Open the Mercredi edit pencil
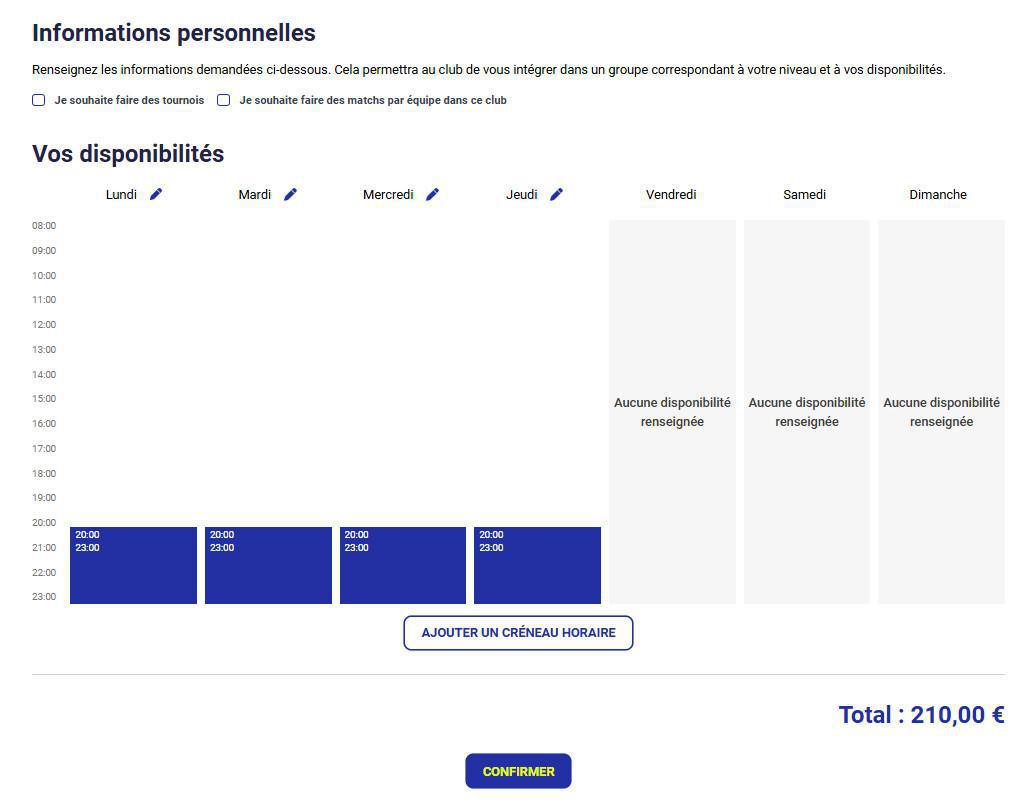The height and width of the screenshot is (805, 1031). click(432, 194)
